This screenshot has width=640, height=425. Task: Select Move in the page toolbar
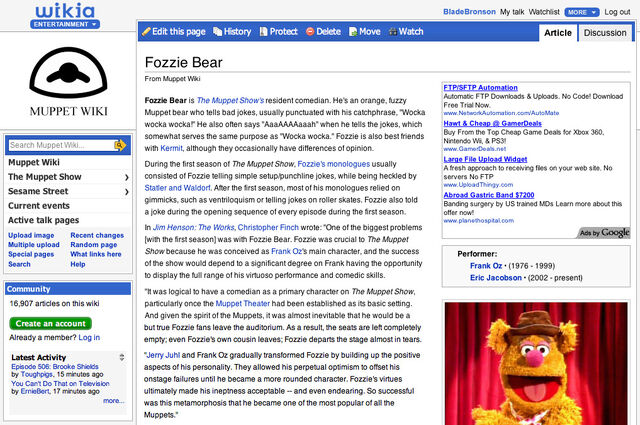[370, 31]
